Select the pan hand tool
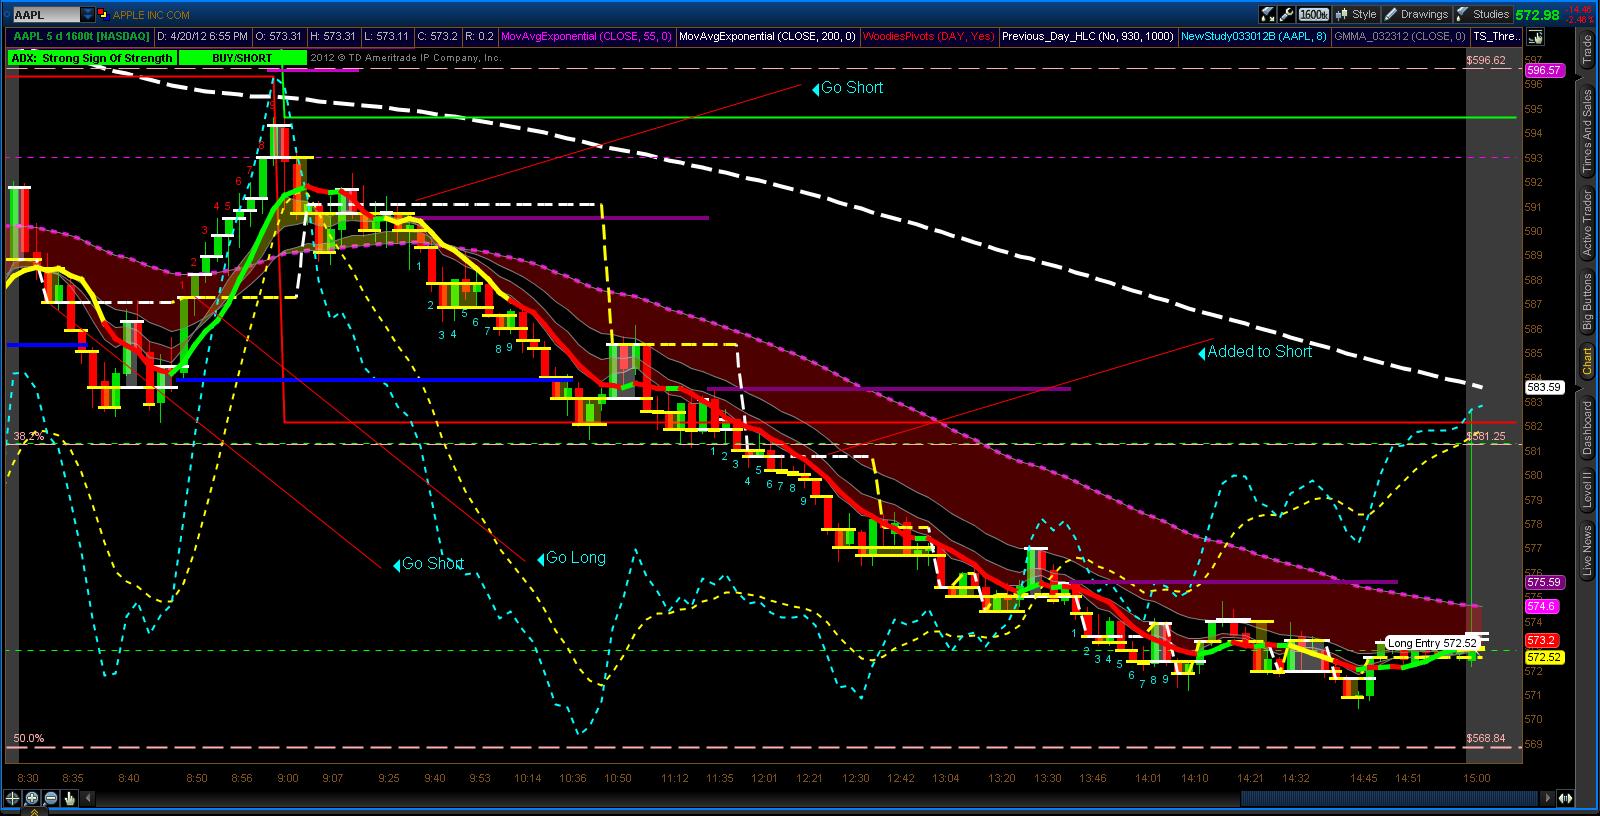This screenshot has height=816, width=1600. 70,798
